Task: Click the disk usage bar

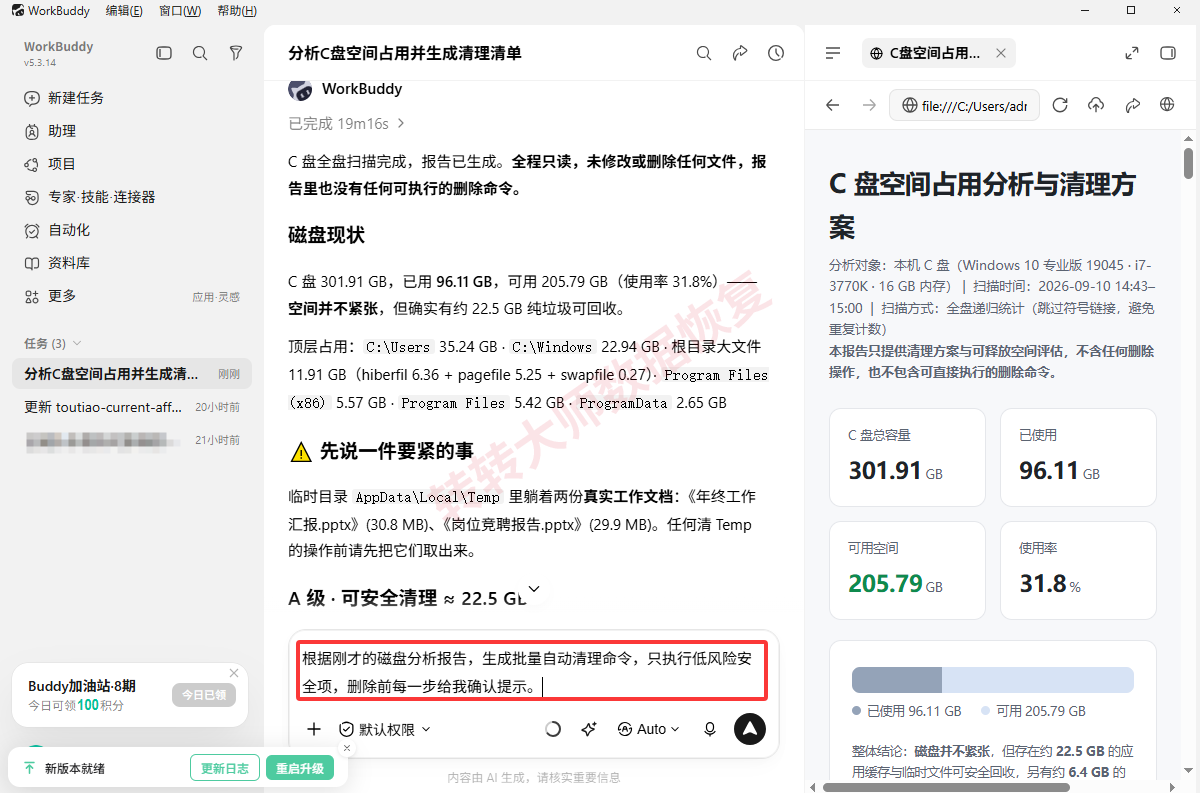Action: click(993, 680)
